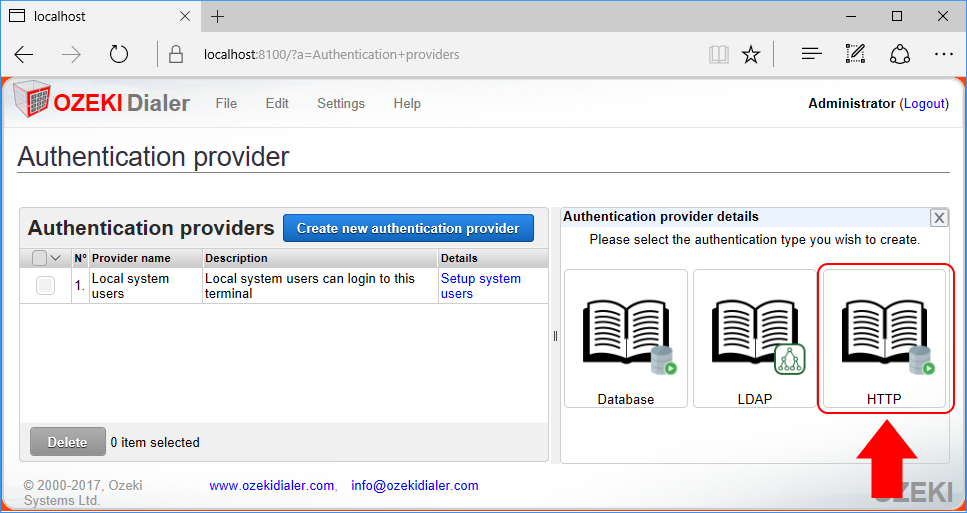Refresh the page in the browser

119,54
